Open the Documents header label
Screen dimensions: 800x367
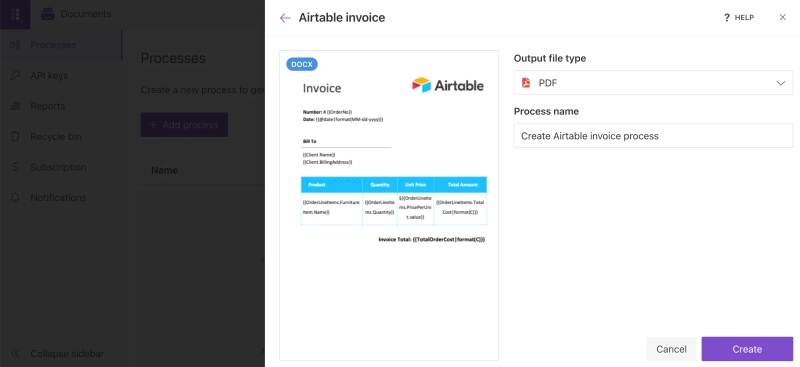tap(86, 14)
